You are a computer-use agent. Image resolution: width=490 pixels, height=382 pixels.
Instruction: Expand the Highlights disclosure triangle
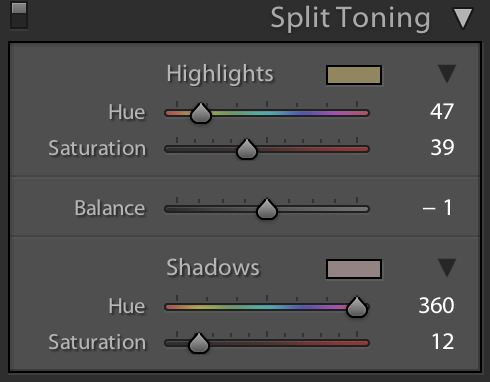(x=447, y=74)
